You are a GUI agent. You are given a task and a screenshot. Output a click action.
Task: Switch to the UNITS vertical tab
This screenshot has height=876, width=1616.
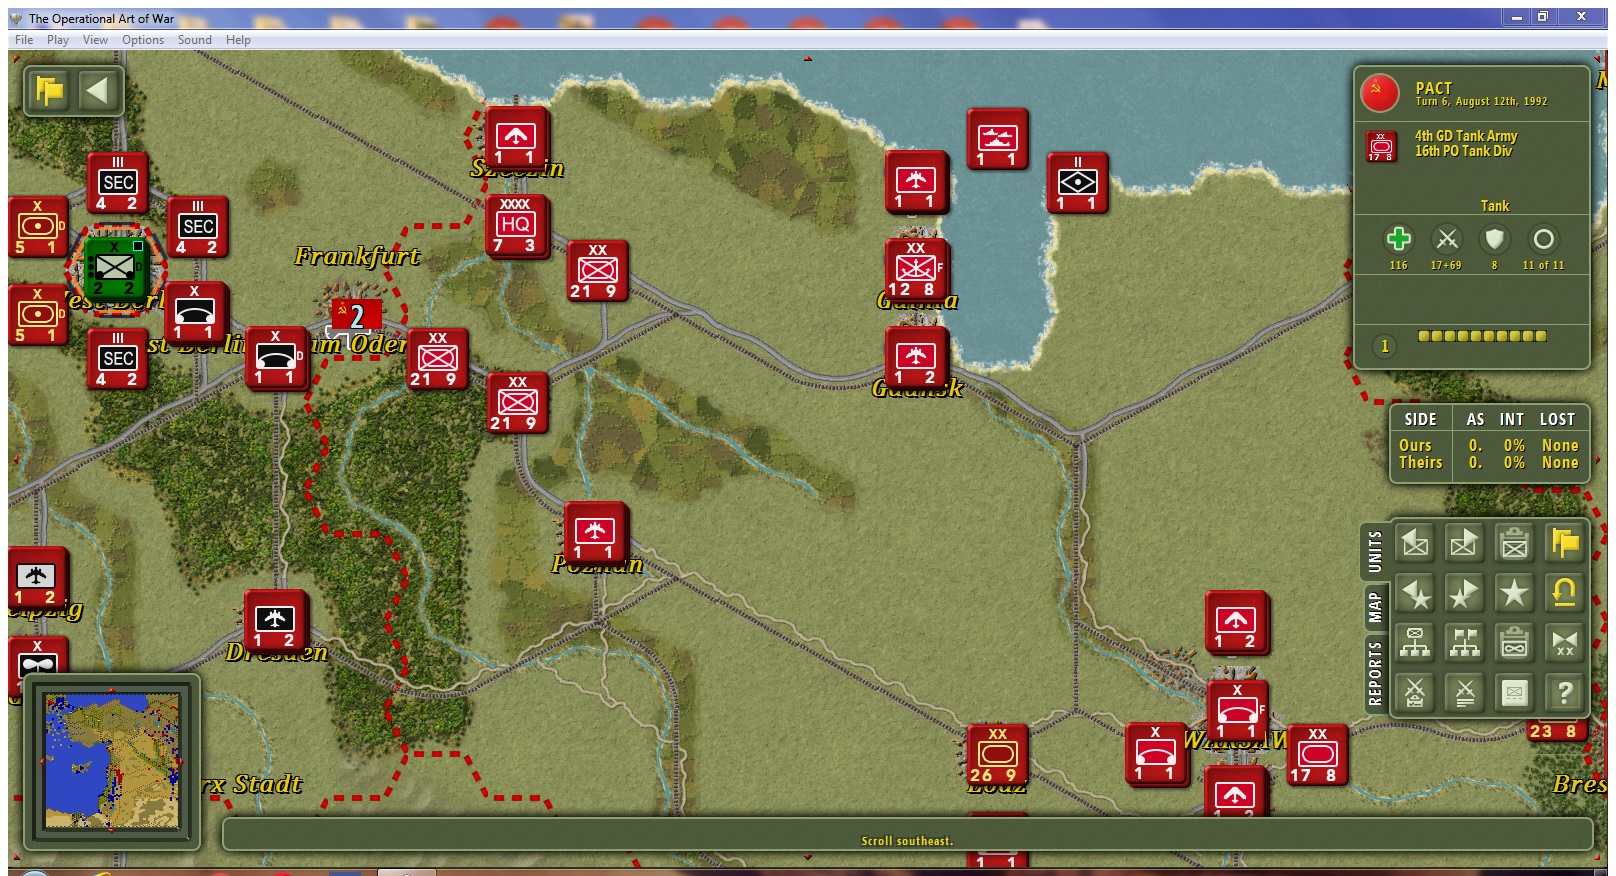point(1375,552)
